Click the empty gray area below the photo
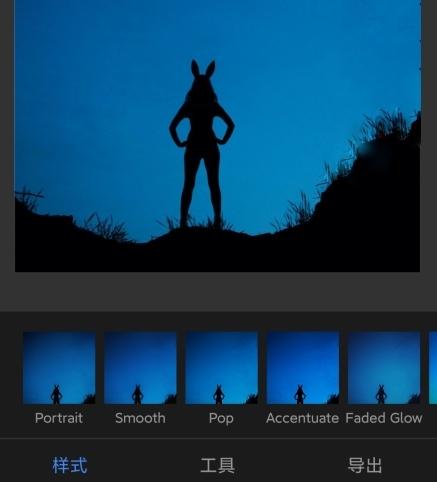This screenshot has width=437, height=482. click(218, 292)
